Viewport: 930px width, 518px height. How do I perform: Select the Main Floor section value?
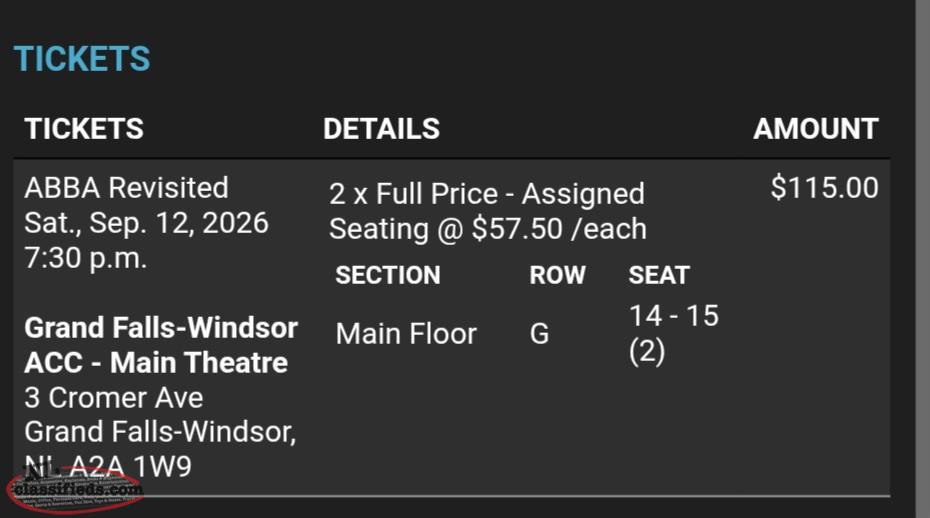tap(406, 333)
